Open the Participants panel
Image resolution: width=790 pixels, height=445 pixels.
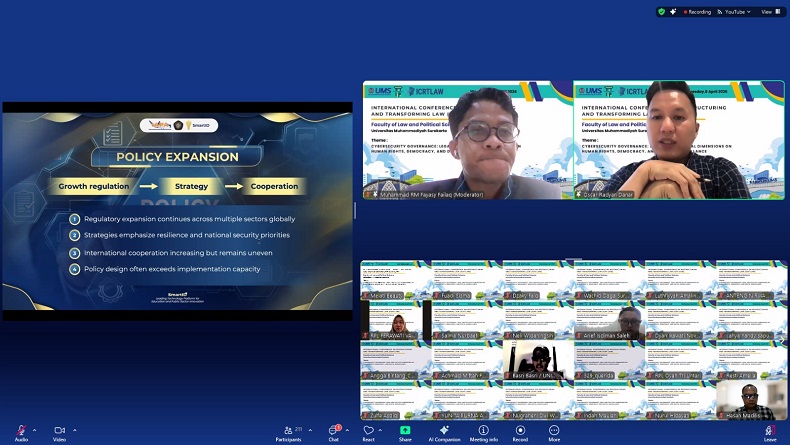click(x=288, y=431)
